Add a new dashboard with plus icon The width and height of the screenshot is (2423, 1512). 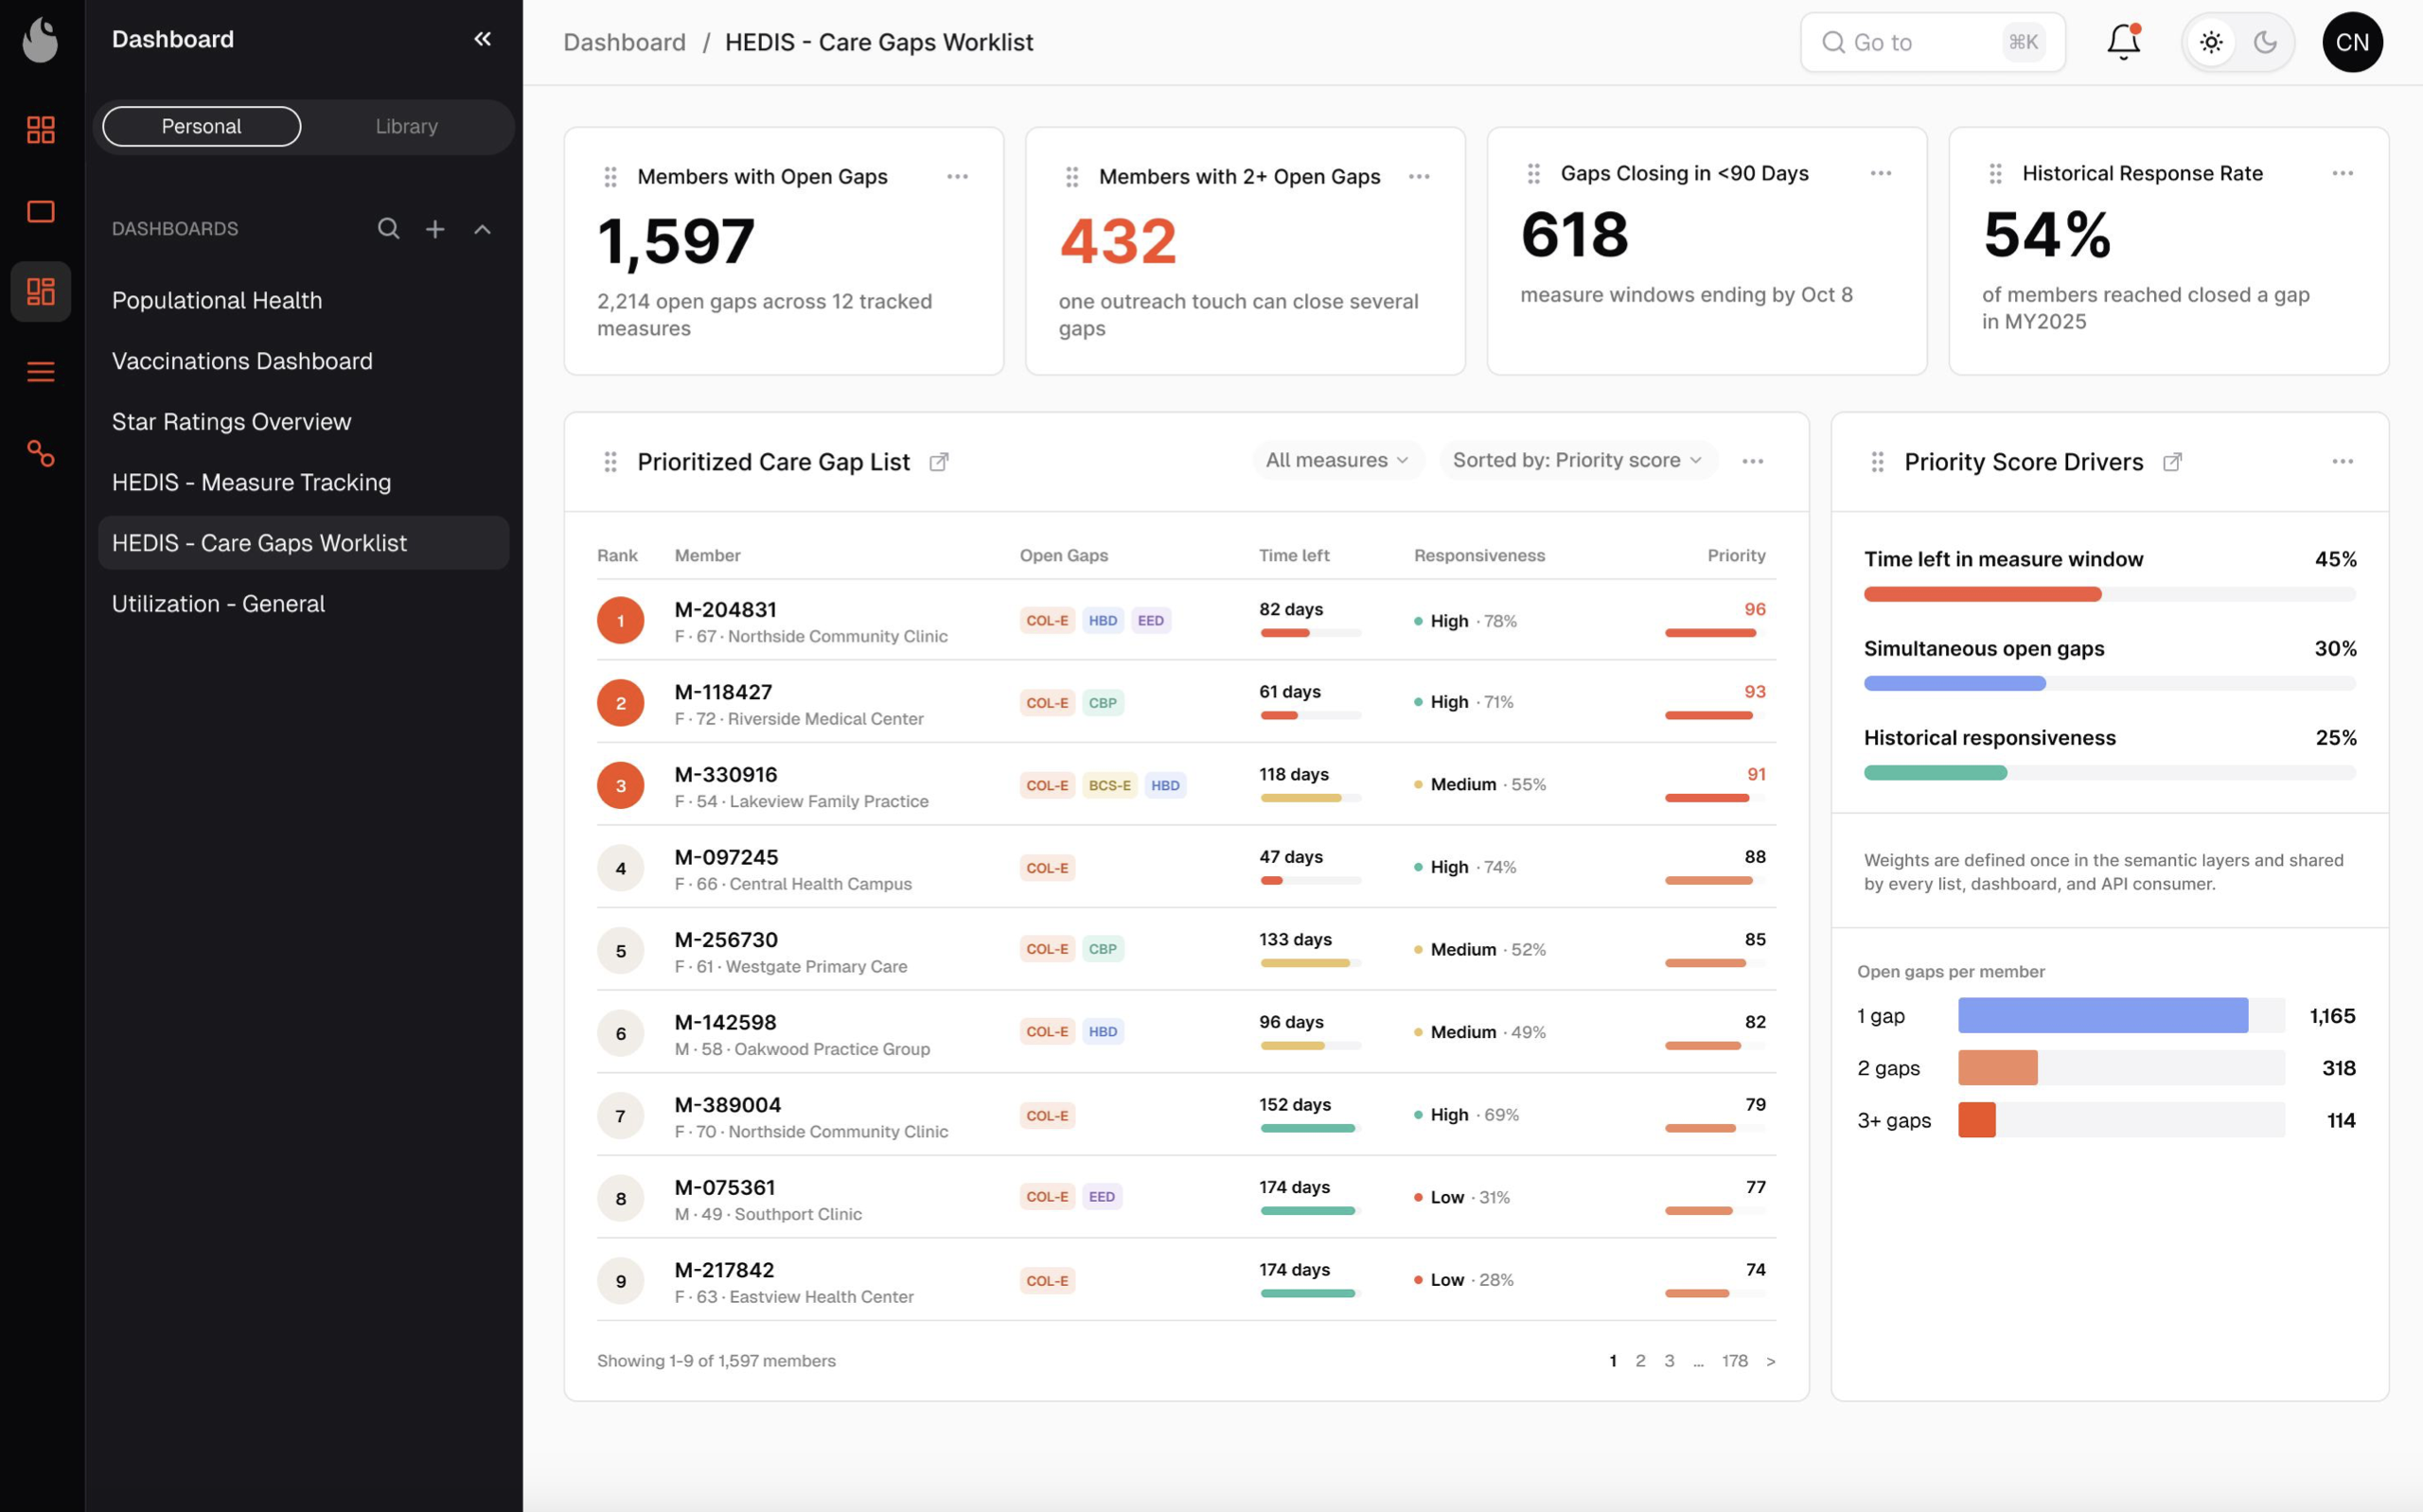[x=435, y=229]
